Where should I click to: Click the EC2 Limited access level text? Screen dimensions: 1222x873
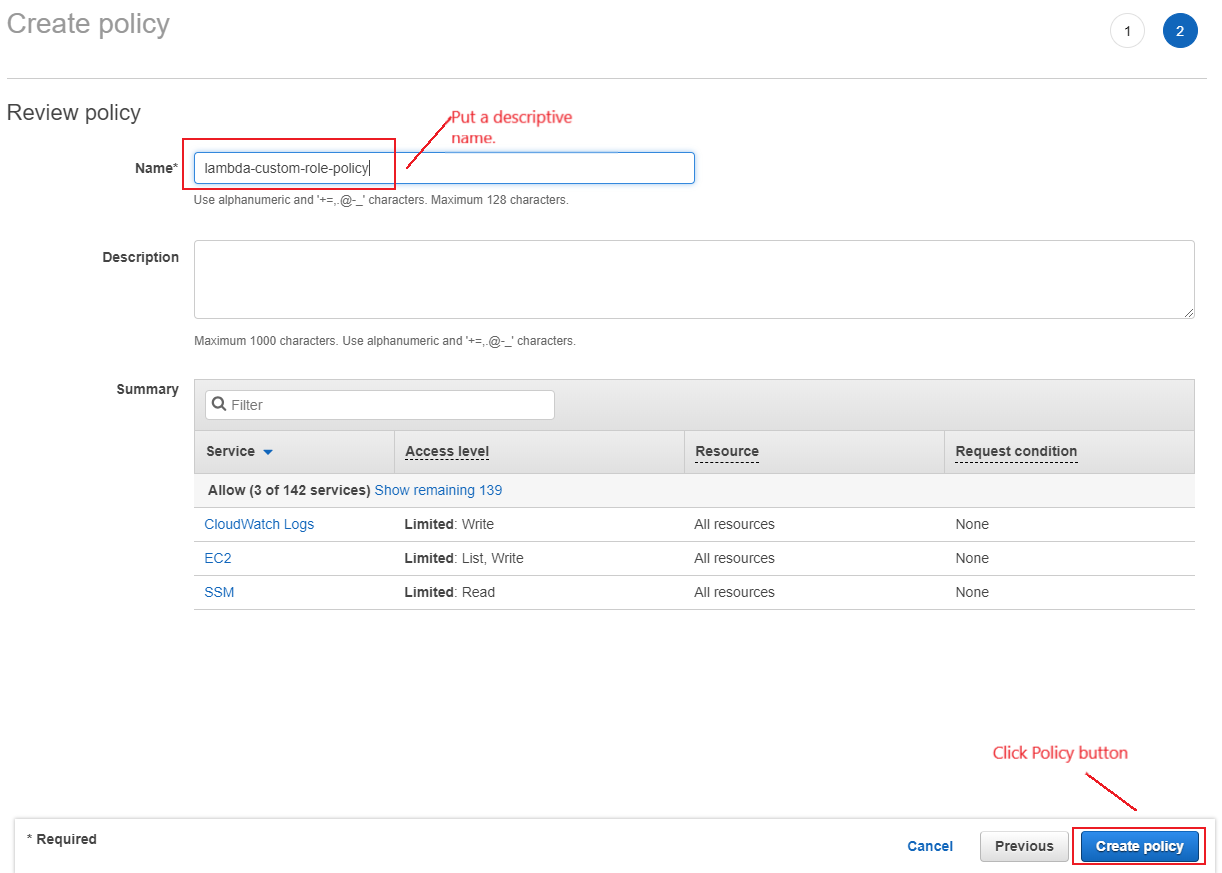465,558
